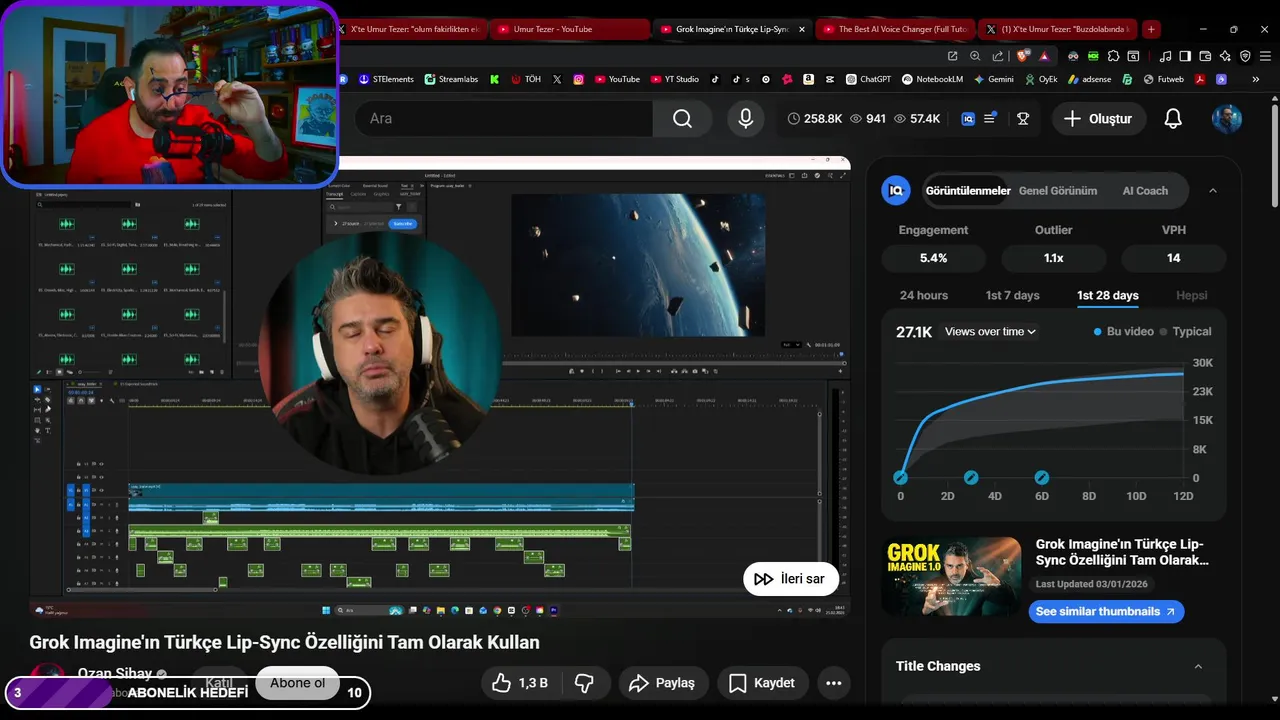Click the YouTube search magnifier button
1280x720 pixels.
pos(682,118)
